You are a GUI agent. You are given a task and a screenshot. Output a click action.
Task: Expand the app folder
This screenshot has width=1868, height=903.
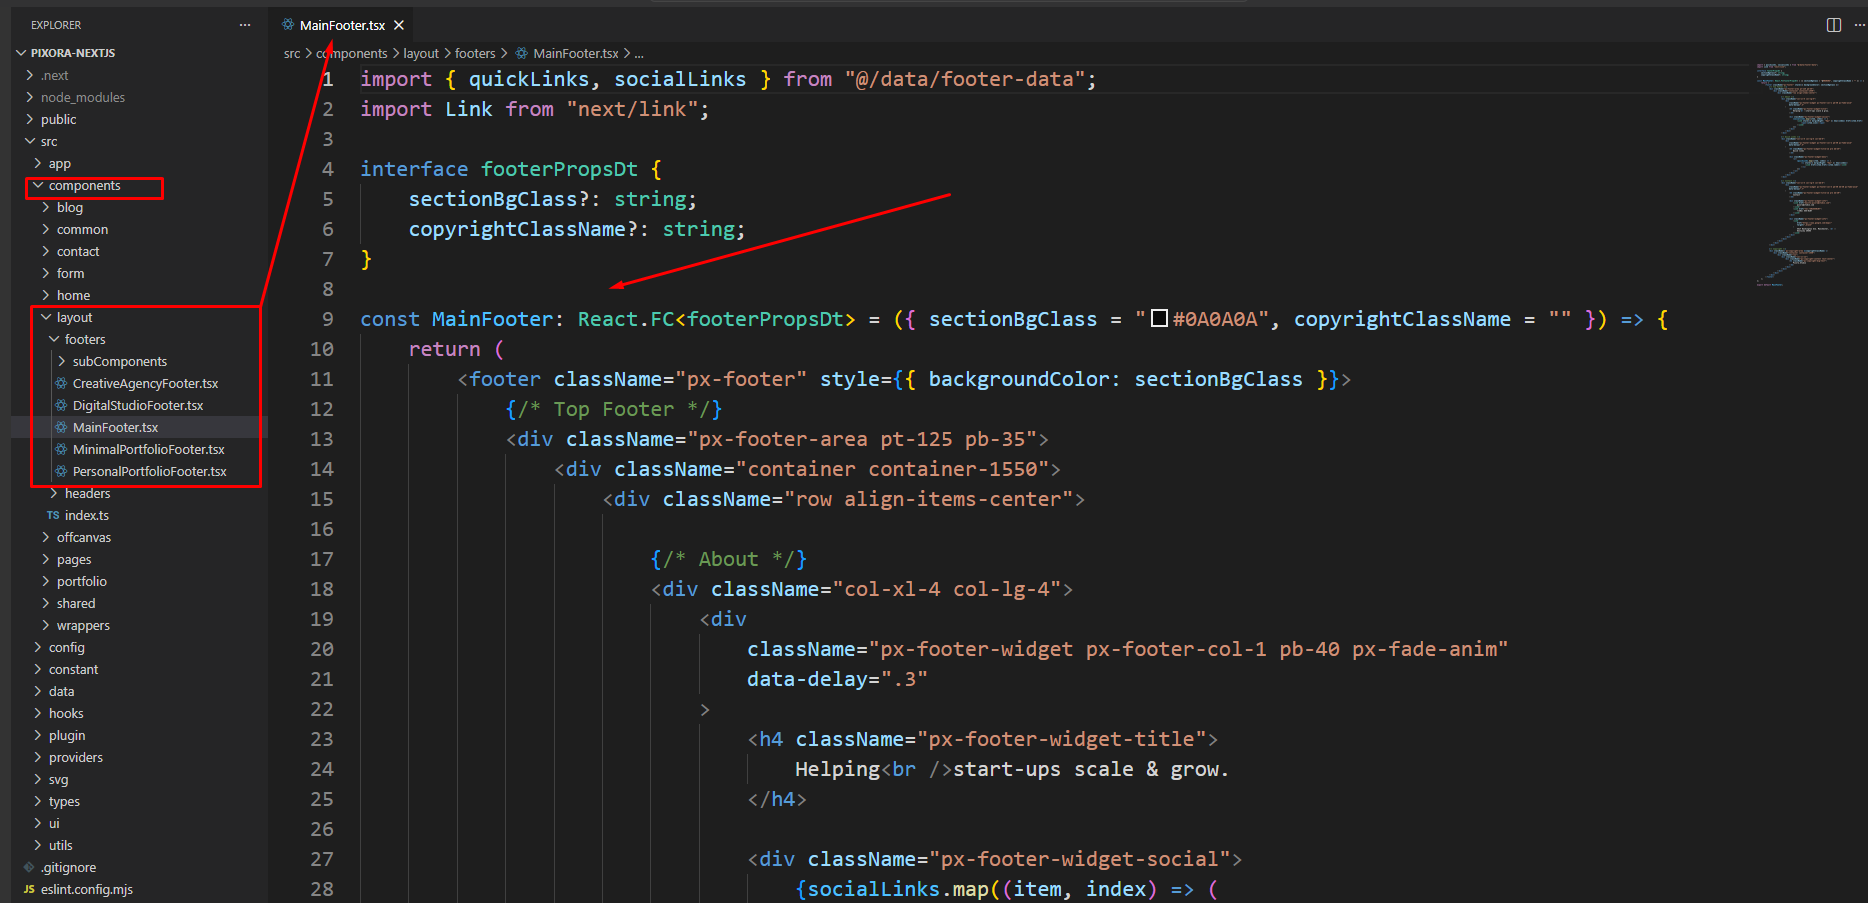click(38, 164)
